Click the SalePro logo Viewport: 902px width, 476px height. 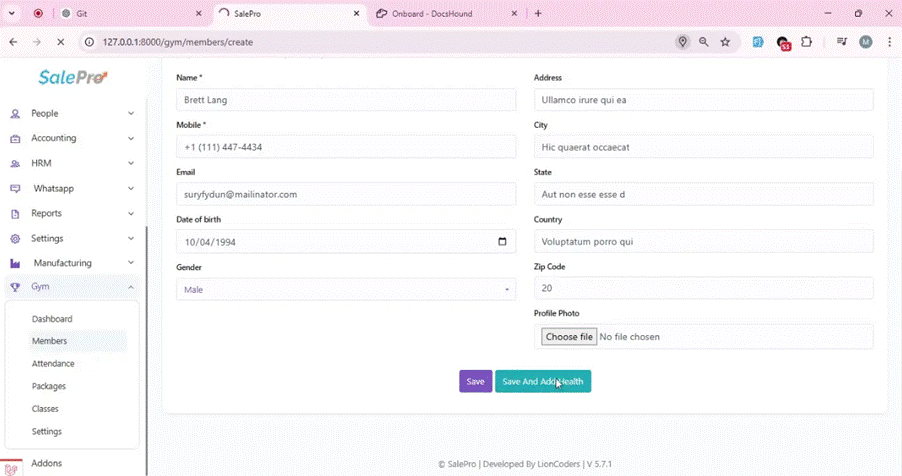pos(72,78)
